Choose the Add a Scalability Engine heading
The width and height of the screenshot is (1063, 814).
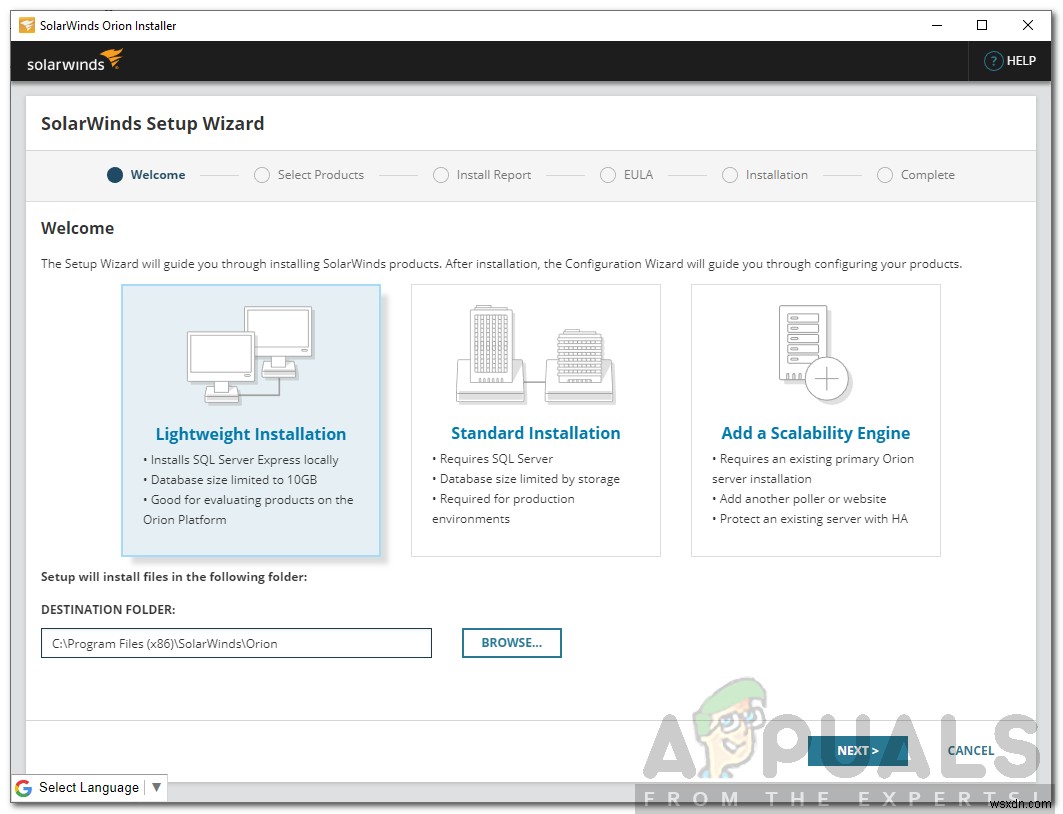click(x=816, y=433)
